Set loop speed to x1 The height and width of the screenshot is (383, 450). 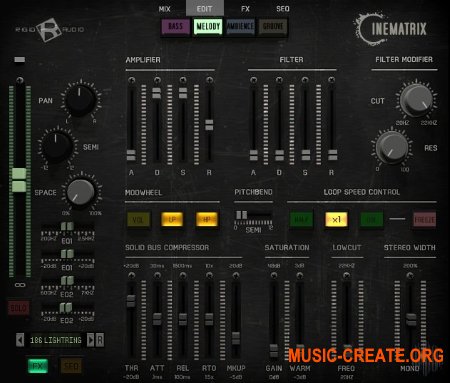[x=336, y=219]
